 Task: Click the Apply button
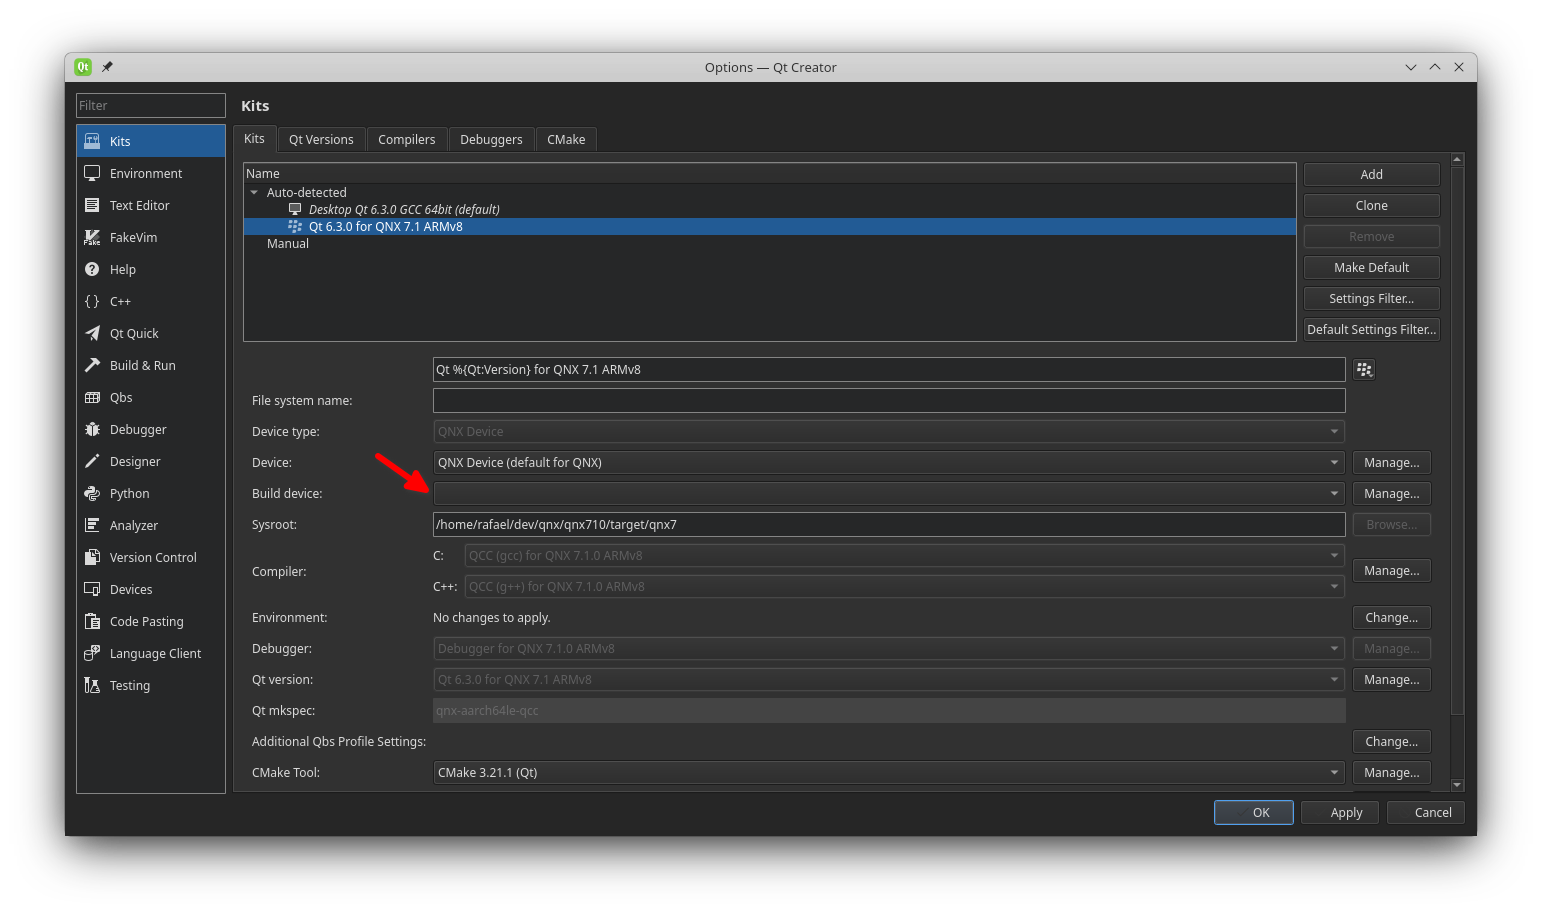pos(1340,812)
